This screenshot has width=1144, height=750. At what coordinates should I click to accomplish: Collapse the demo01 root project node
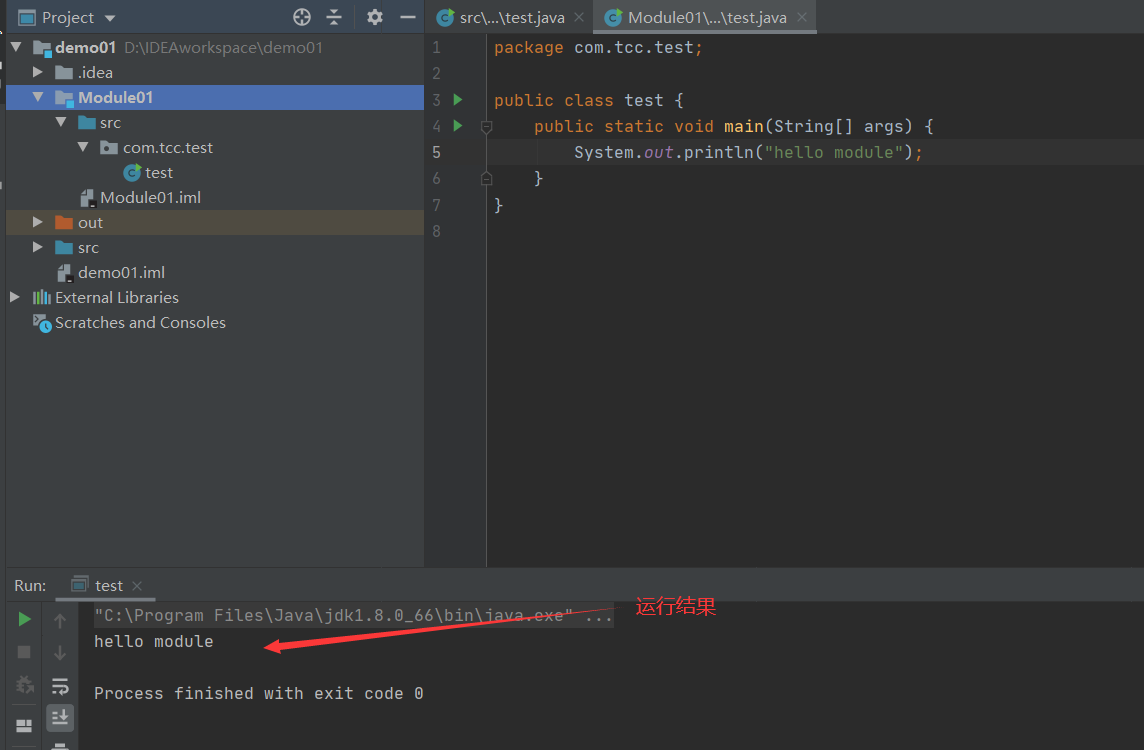(16, 47)
